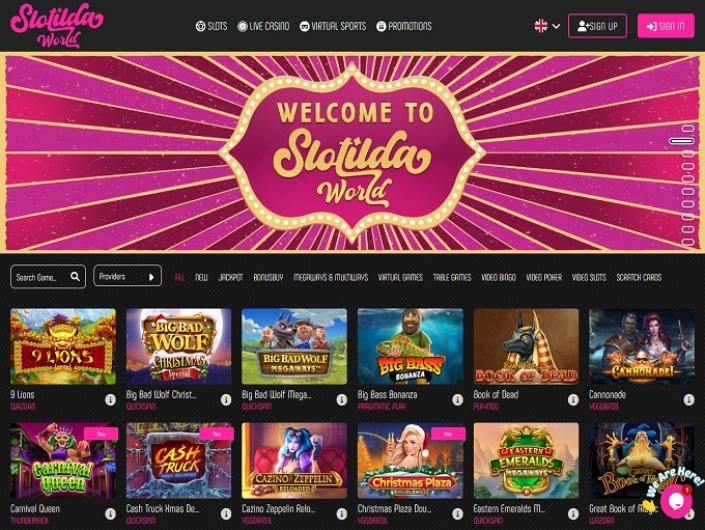Open the live chat bubble
This screenshot has width=705, height=530.
pos(676,501)
